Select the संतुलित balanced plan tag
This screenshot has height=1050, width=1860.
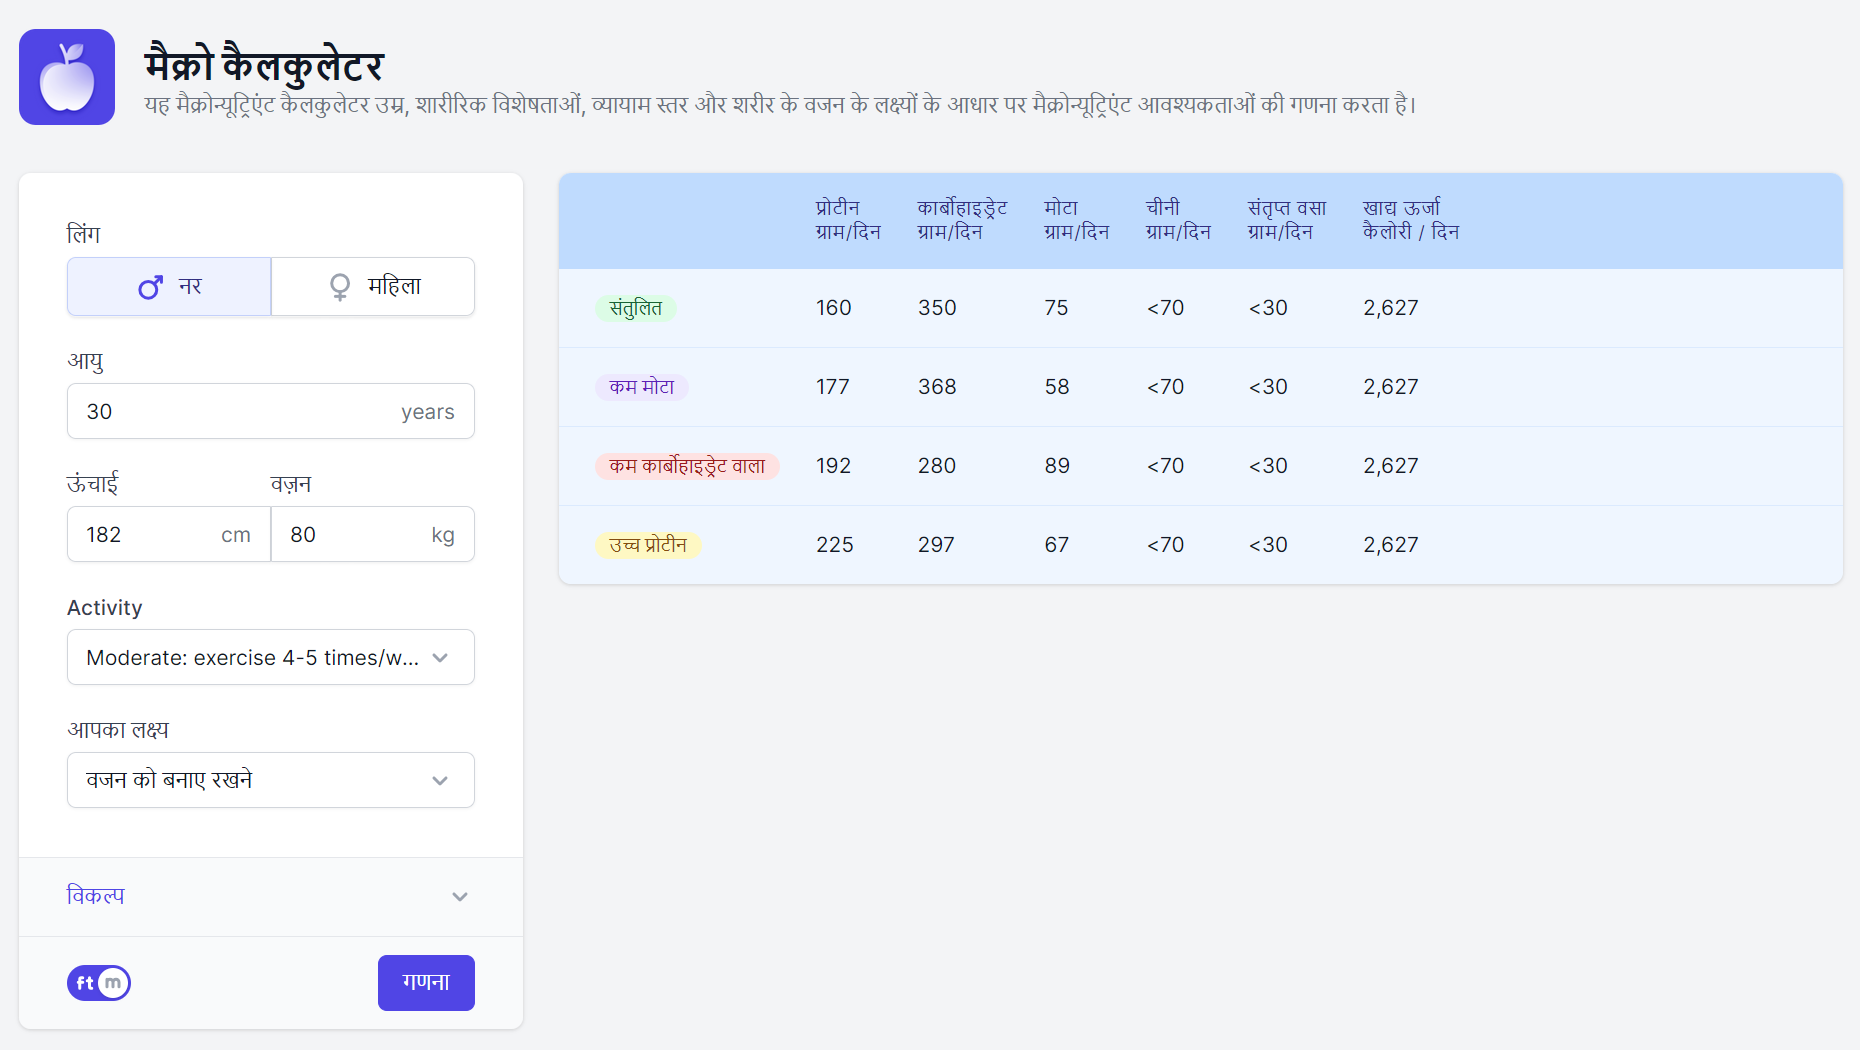click(x=636, y=308)
